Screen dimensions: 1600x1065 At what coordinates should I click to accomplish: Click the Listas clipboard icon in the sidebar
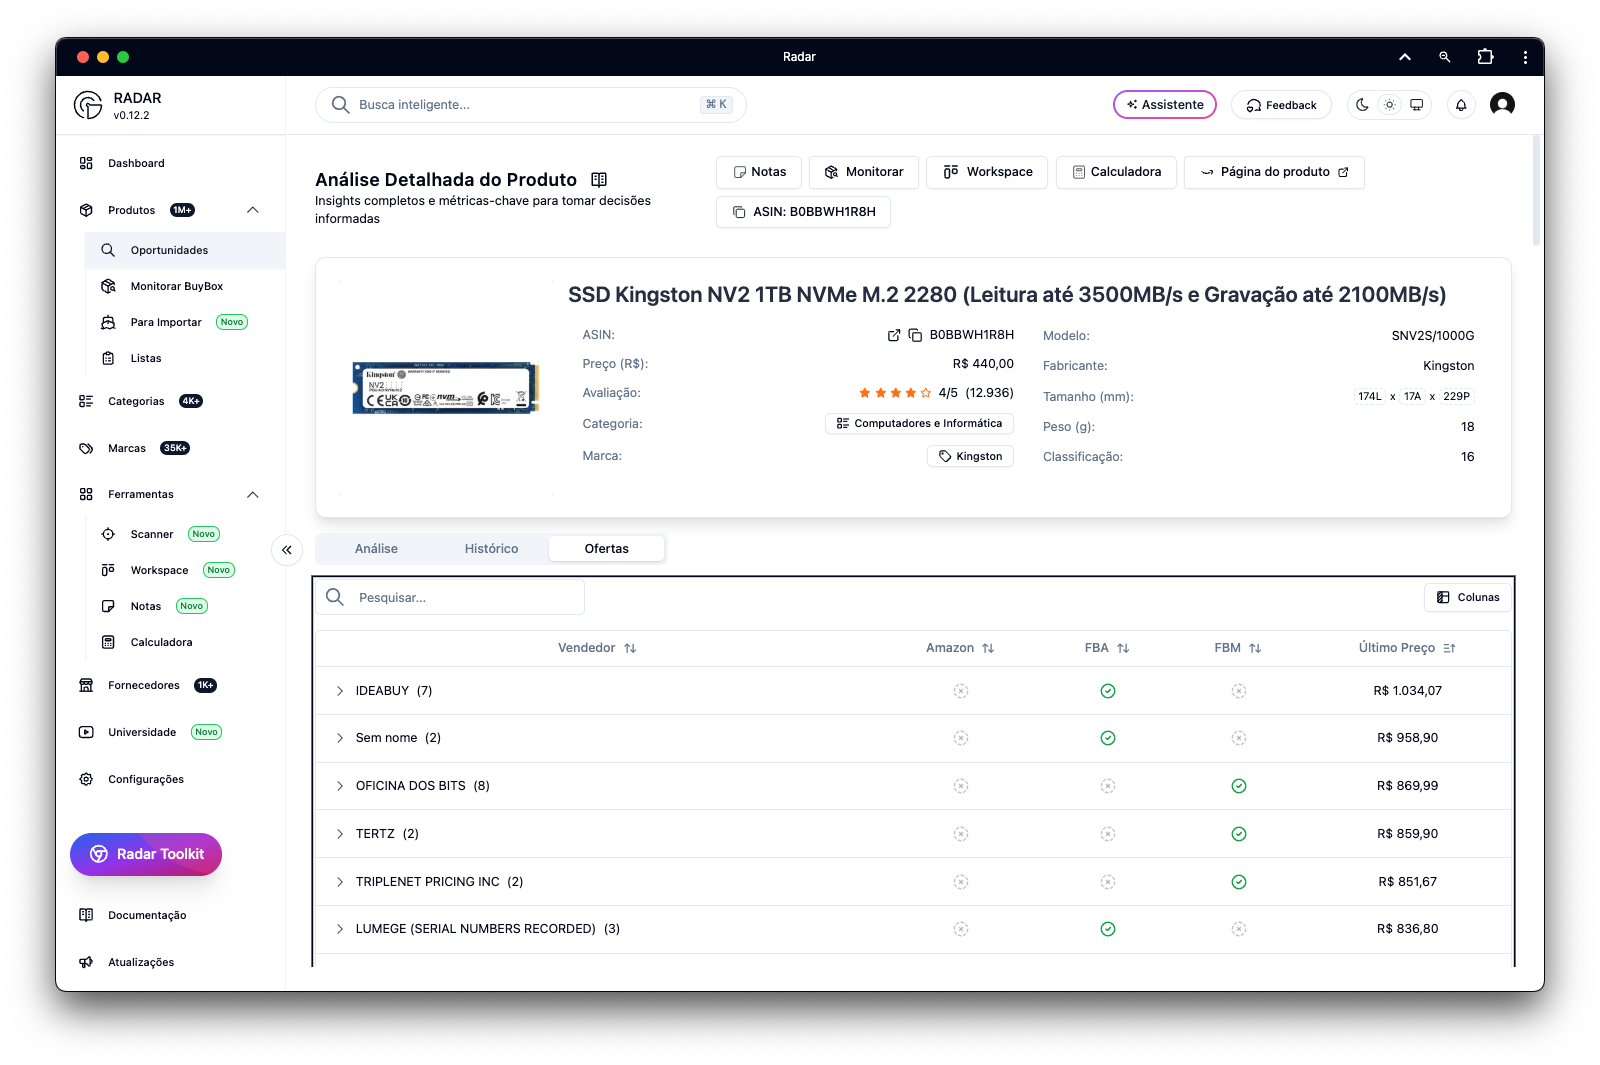(108, 358)
